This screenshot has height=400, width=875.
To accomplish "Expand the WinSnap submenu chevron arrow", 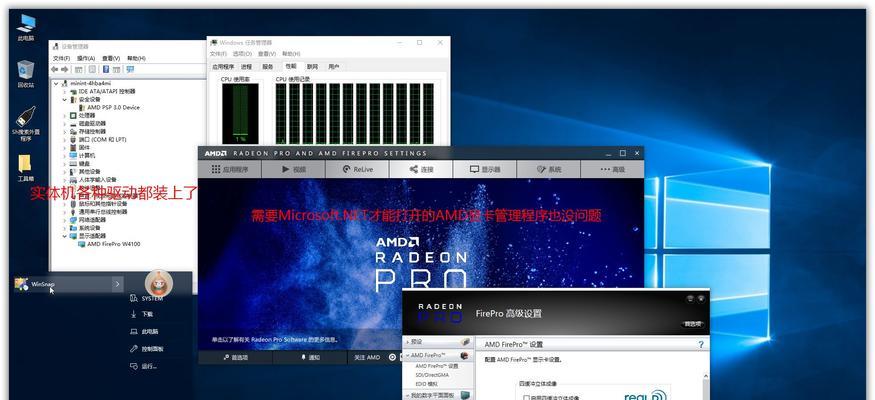I will click(117, 285).
